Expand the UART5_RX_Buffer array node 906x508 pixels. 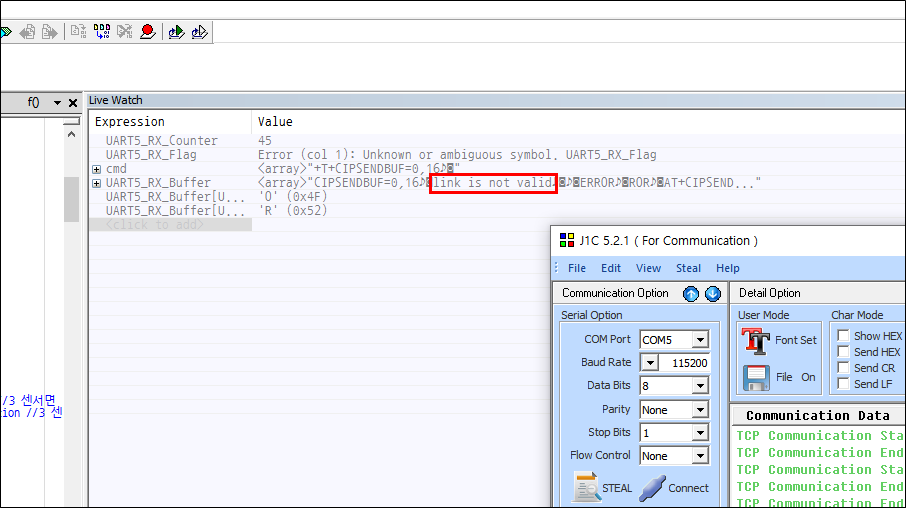pyautogui.click(x=96, y=183)
